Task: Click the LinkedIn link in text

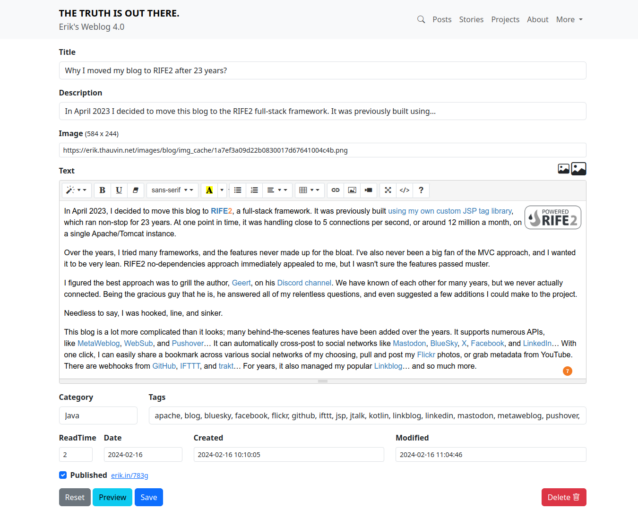Action: (537, 344)
